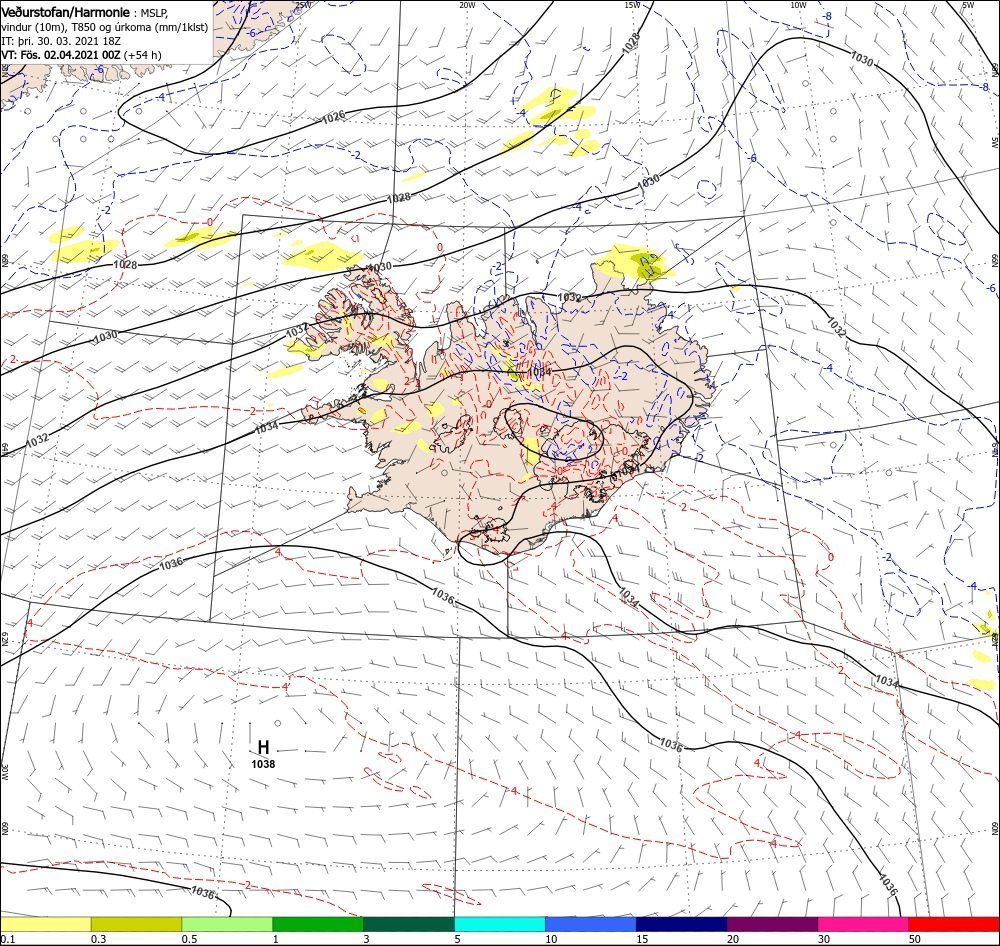Click the 20W longitude label
The image size is (1000, 946).
[x=467, y=5]
